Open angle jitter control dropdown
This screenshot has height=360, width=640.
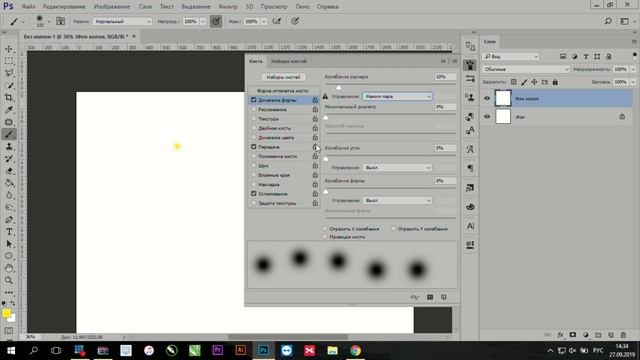397,167
